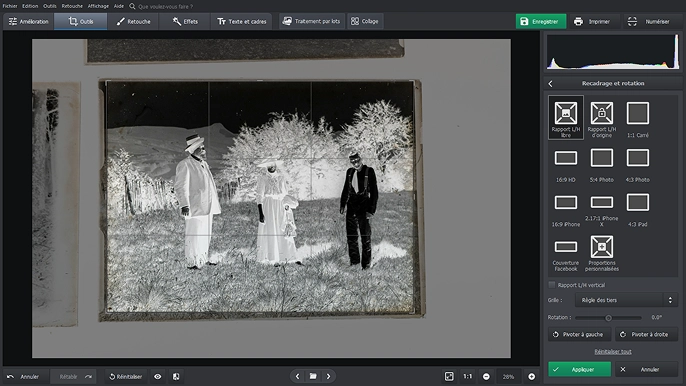Screen dimensions: 686x386
Task: Click the search field Que voulez-vous faire
Action: coord(166,7)
